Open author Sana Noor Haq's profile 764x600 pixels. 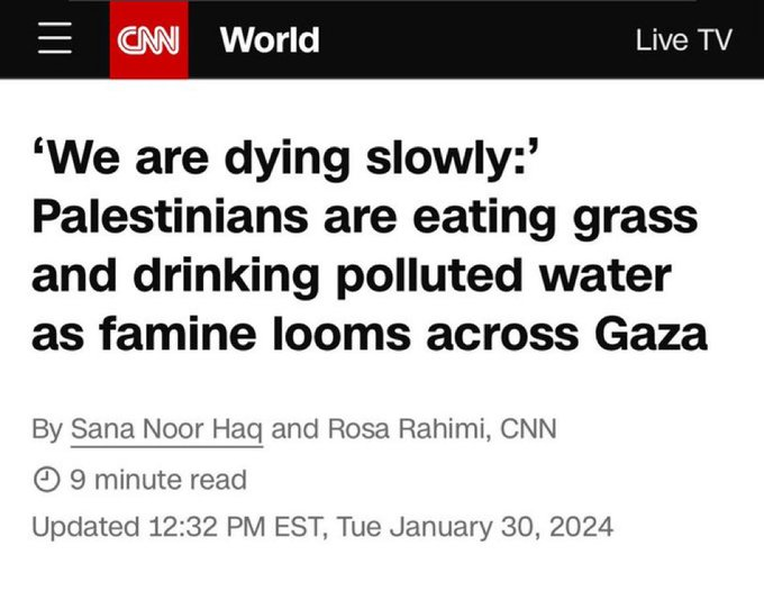[x=167, y=429]
